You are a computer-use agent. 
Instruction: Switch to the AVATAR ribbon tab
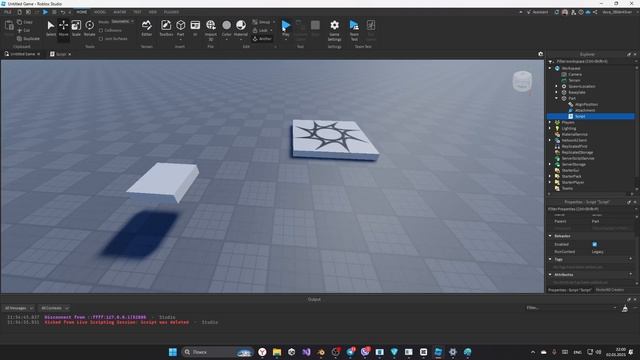pyautogui.click(x=120, y=12)
